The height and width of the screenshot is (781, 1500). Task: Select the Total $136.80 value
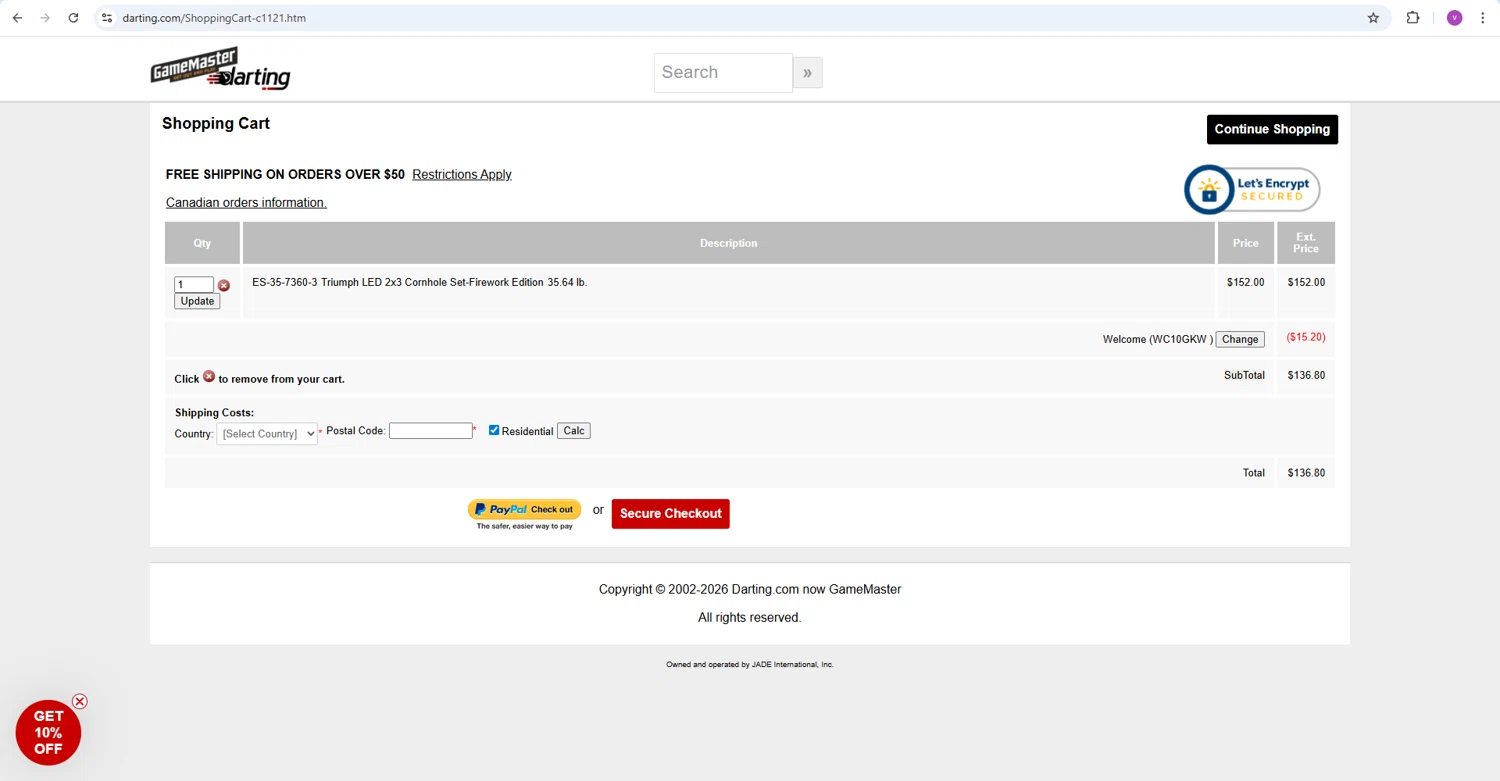pyautogui.click(x=1306, y=473)
